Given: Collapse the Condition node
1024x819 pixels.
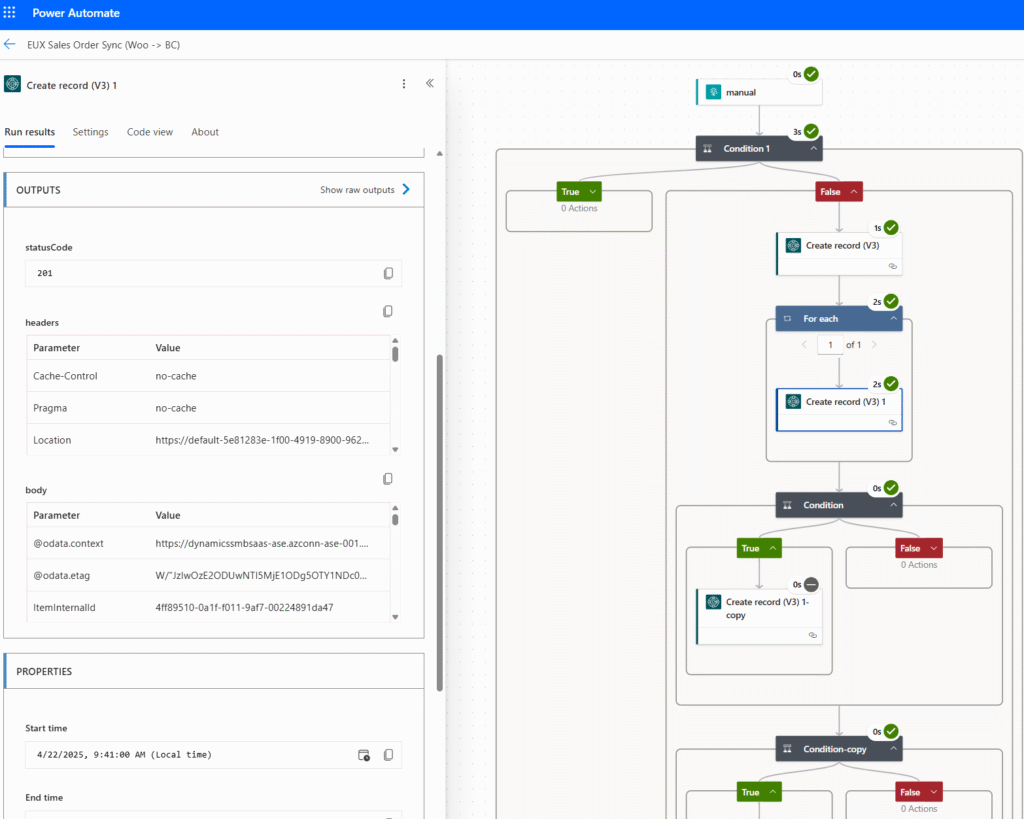Looking at the screenshot, I should click(x=893, y=506).
